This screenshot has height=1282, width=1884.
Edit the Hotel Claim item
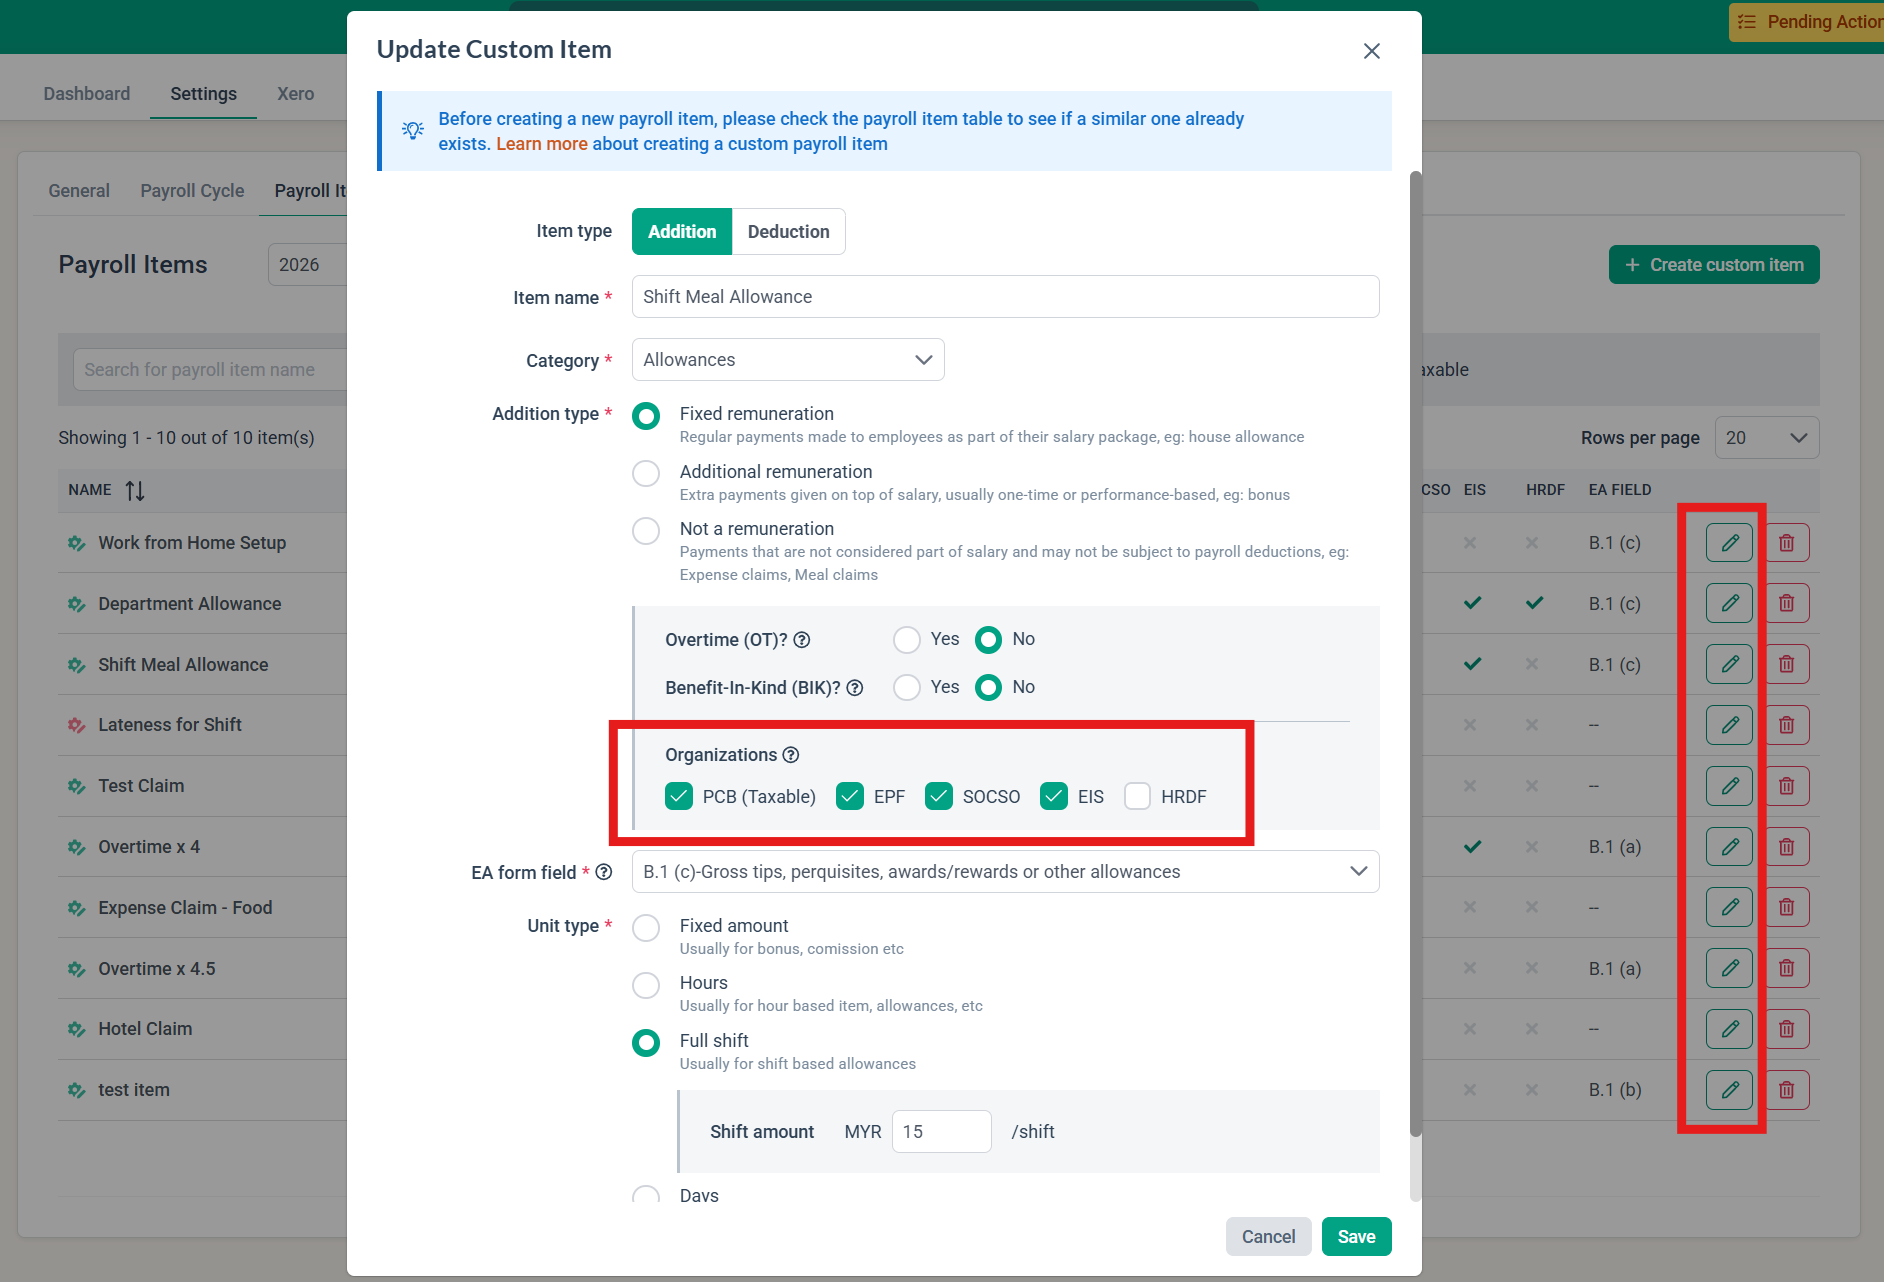(1729, 1029)
